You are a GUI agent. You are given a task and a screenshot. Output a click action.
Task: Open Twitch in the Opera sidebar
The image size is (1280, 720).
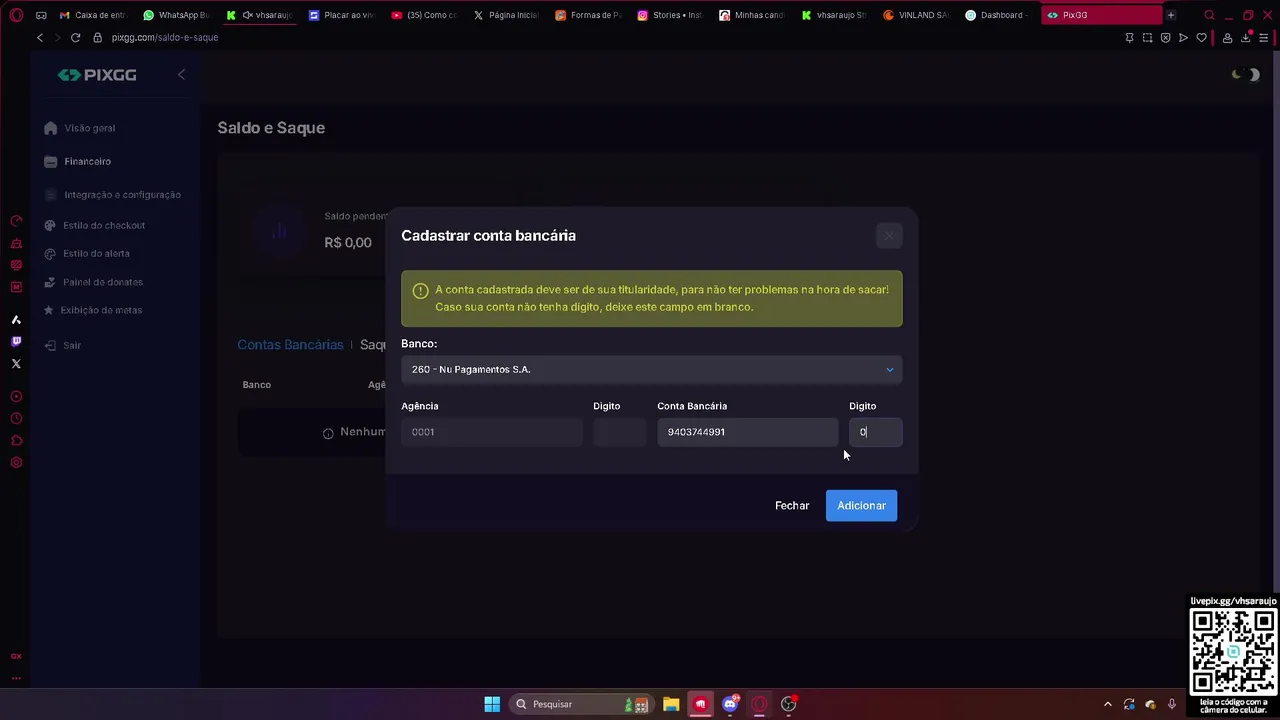16,342
